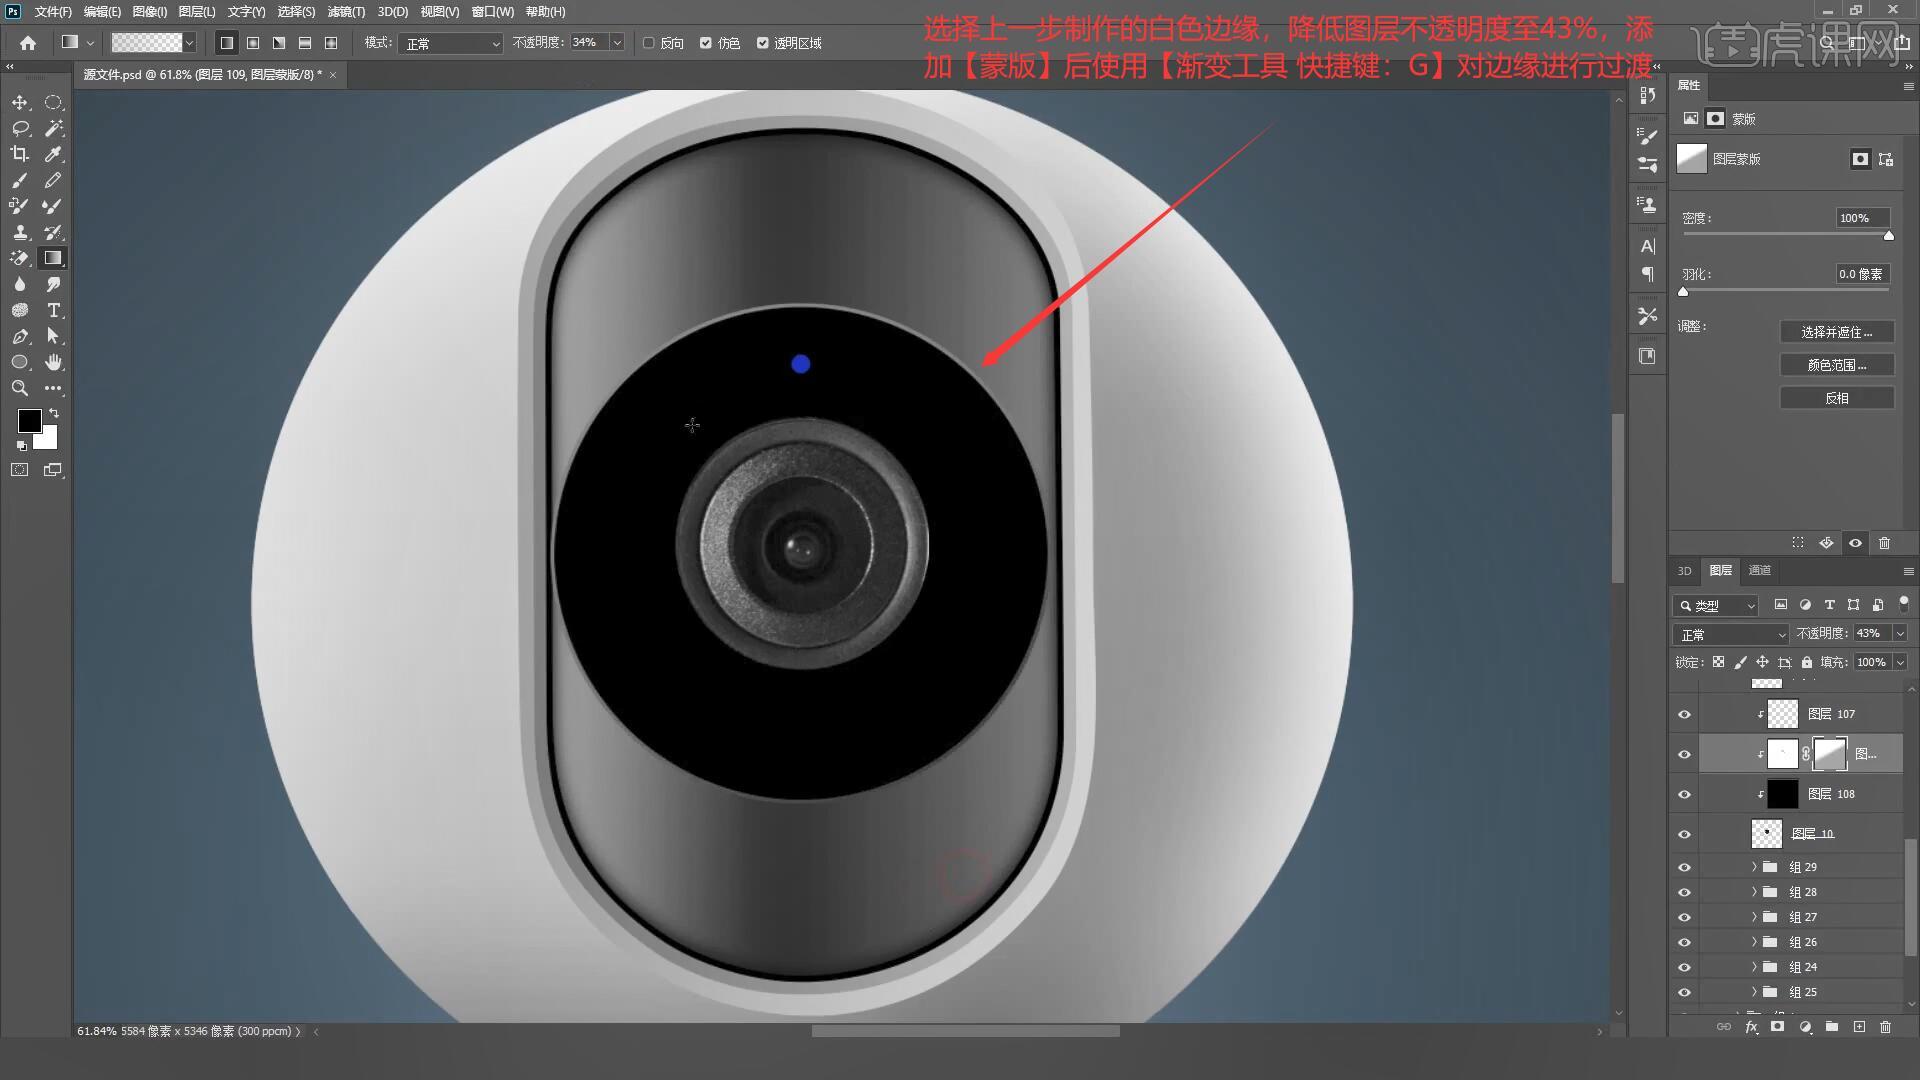Viewport: 1920px width, 1080px height.
Task: Open layer fill 100% dropdown
Action: (x=1900, y=662)
